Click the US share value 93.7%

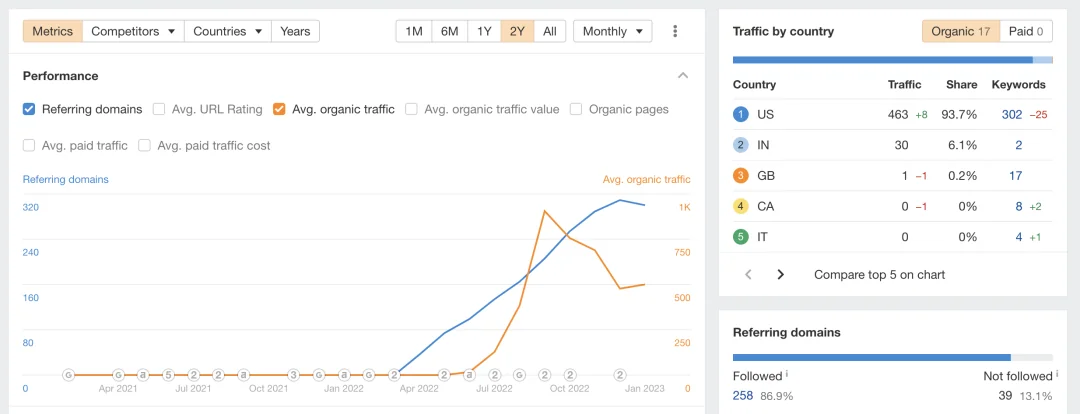click(x=959, y=114)
